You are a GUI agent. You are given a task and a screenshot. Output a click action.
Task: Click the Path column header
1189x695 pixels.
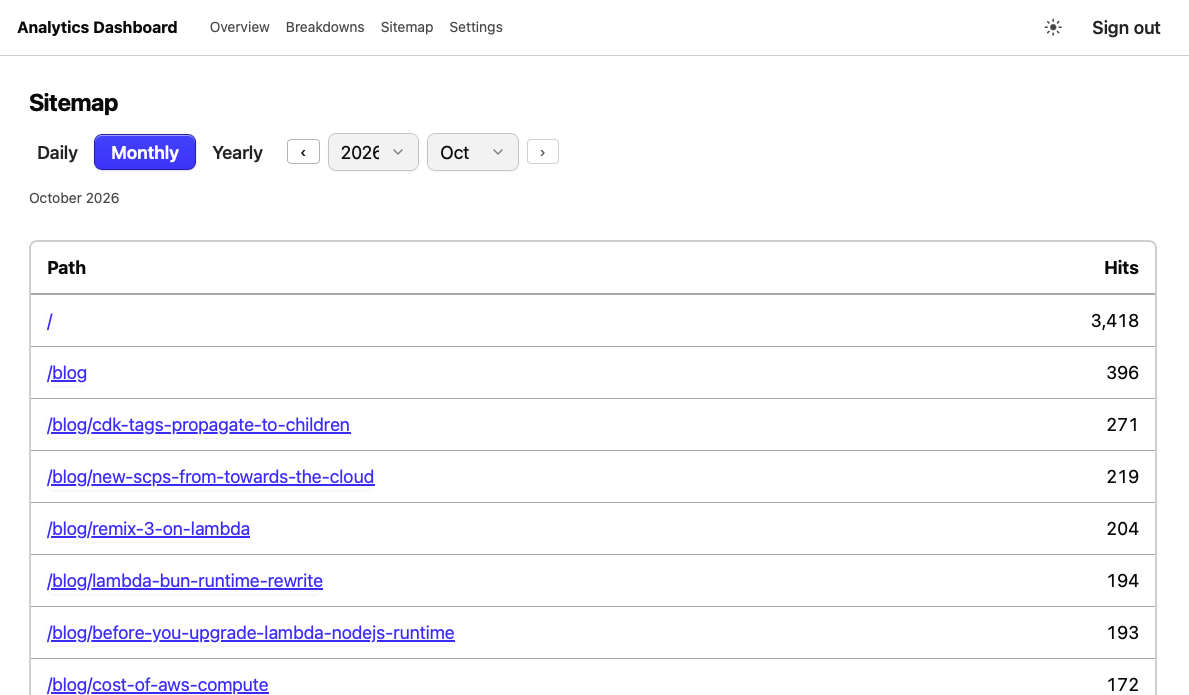[67, 268]
